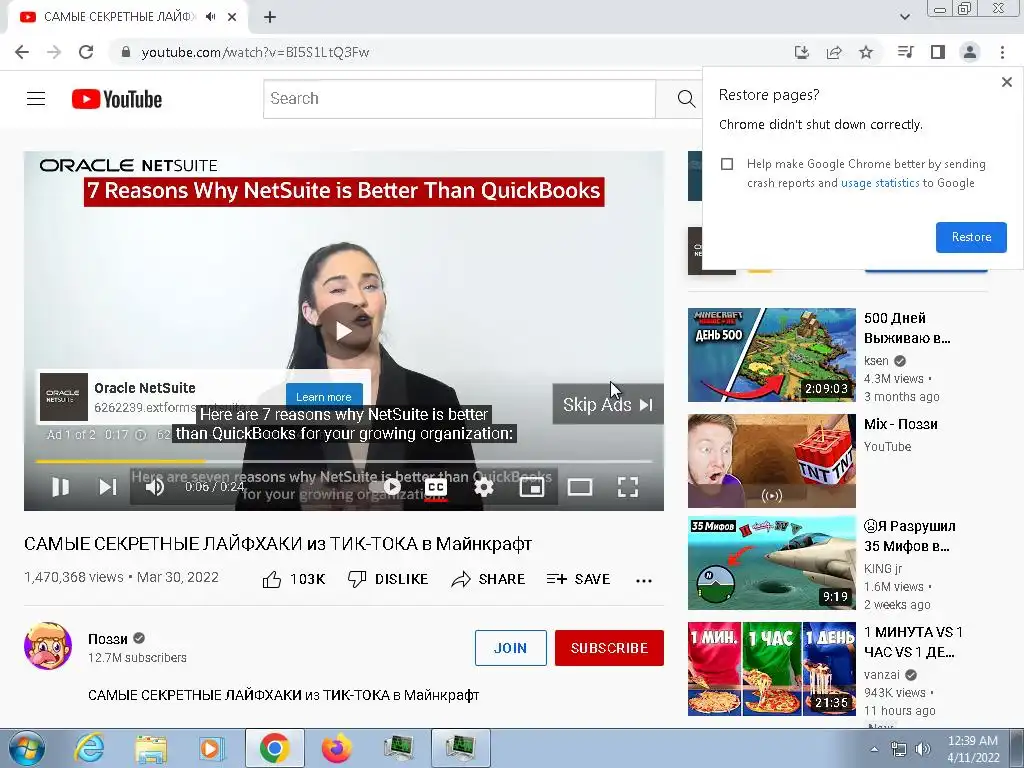The image size is (1024, 768).
Task: Mute the tab via its speaker icon
Action: point(210,17)
